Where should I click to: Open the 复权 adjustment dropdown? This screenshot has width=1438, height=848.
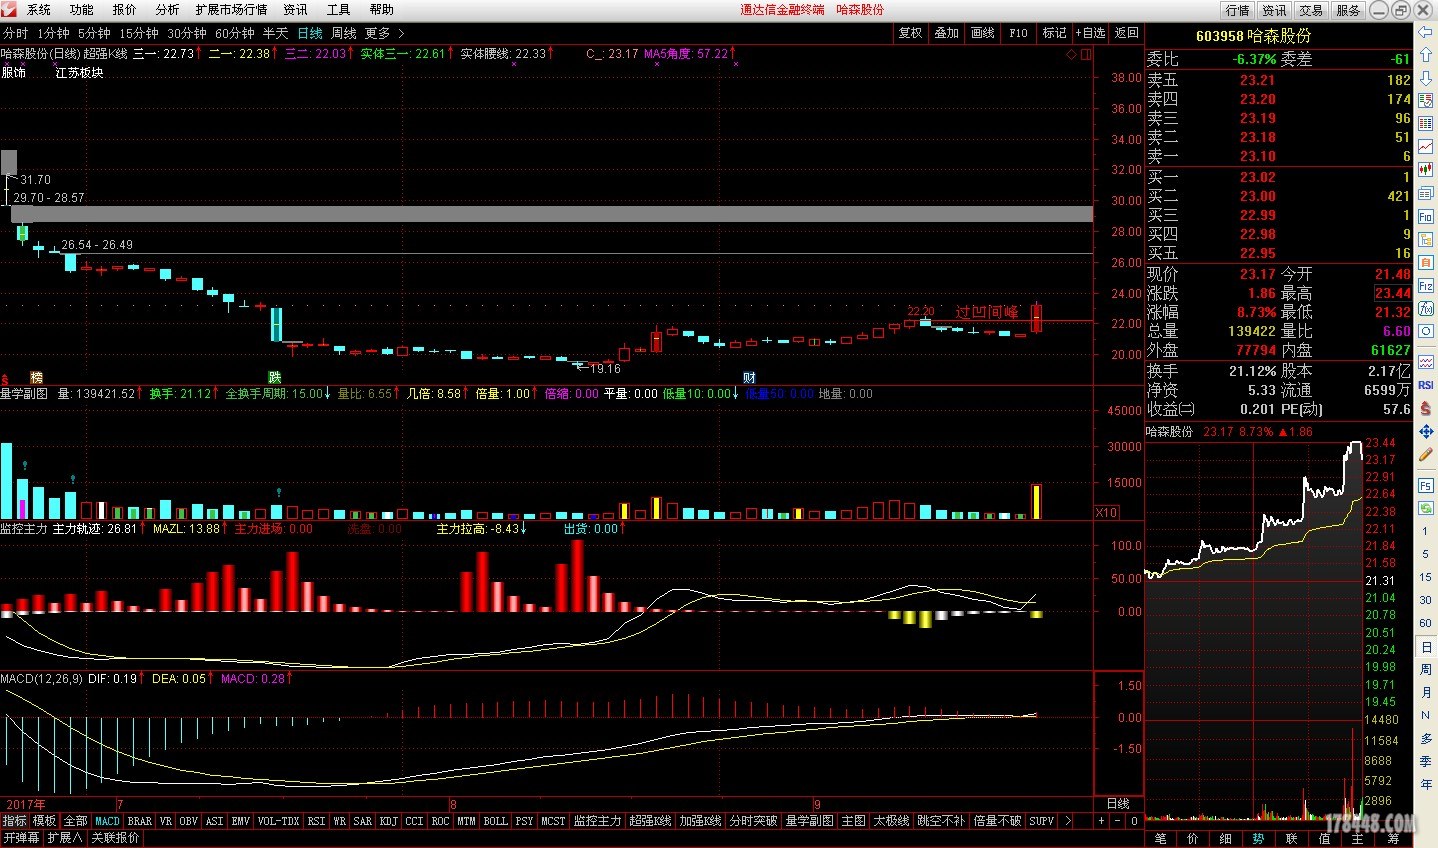coord(910,33)
